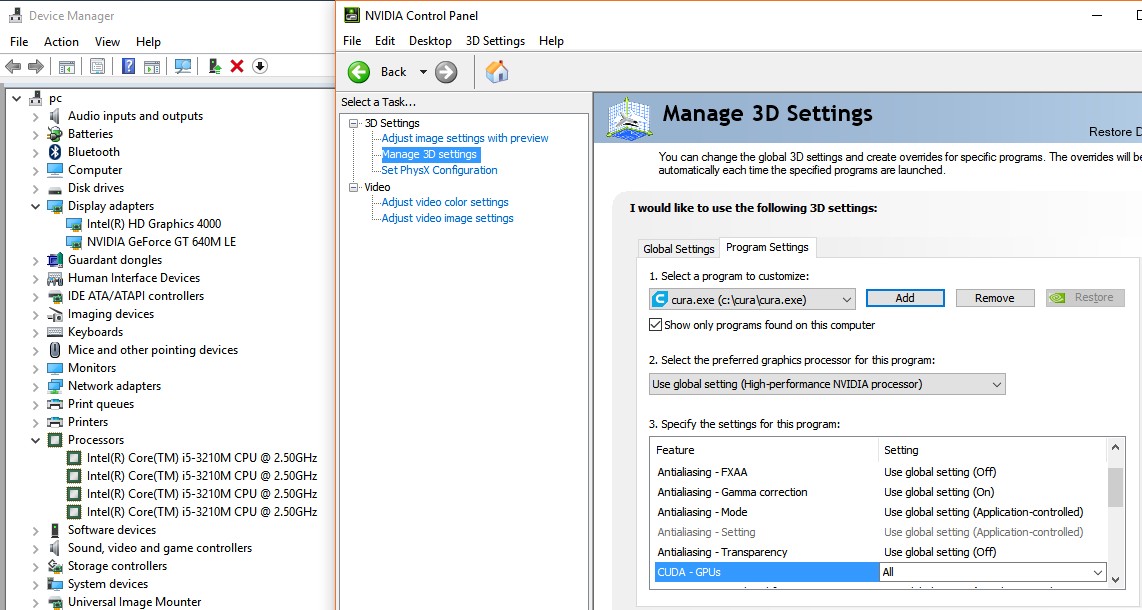Click the Scan for hardware changes icon
The height and width of the screenshot is (610, 1142).
tap(183, 66)
